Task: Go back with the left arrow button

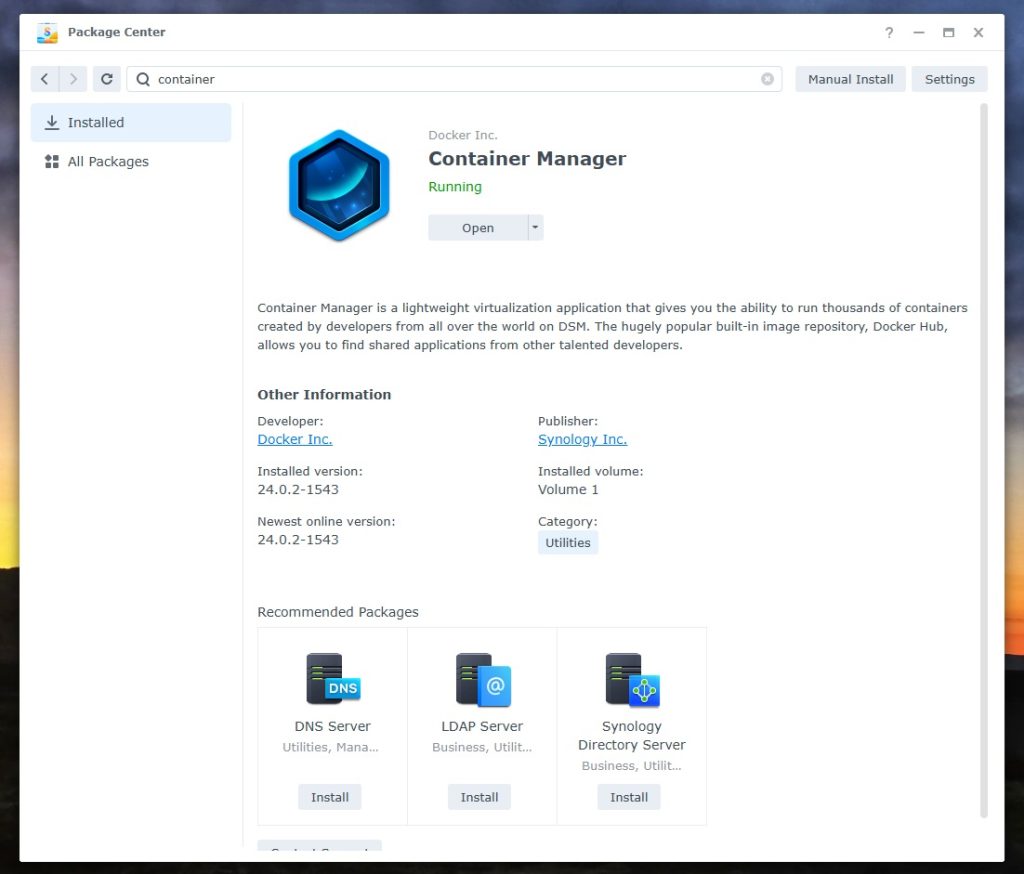Action: (44, 79)
